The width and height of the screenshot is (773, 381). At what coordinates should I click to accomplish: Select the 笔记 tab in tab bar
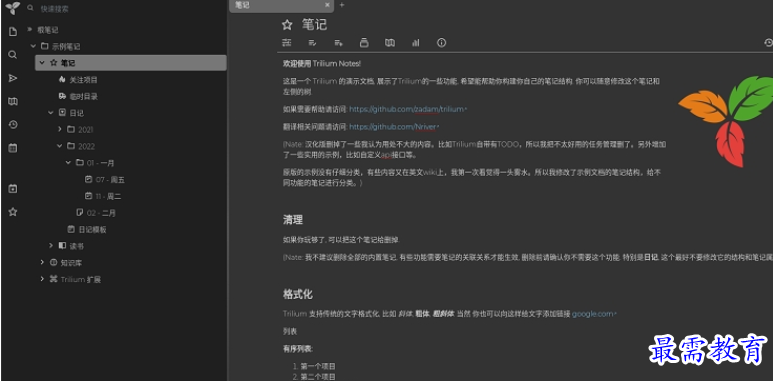(281, 5)
